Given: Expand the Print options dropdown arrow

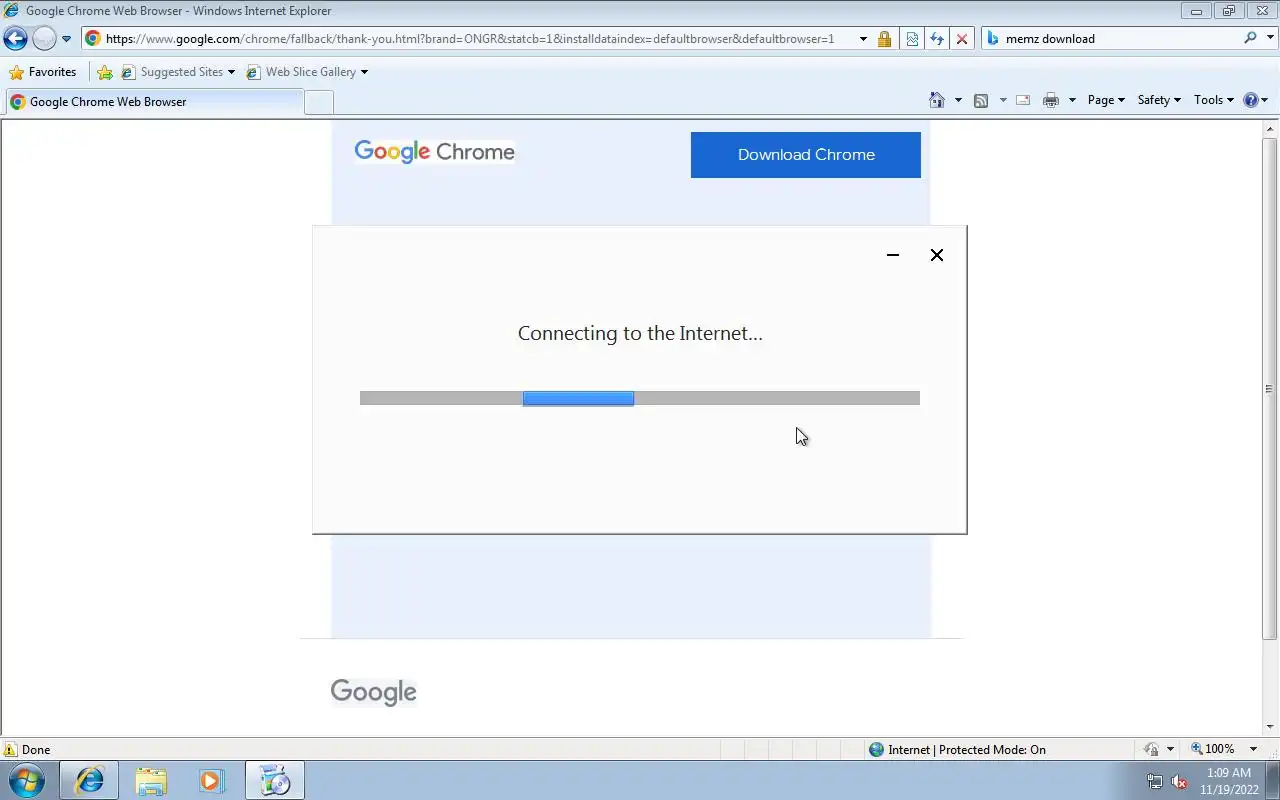Looking at the screenshot, I should point(1072,100).
